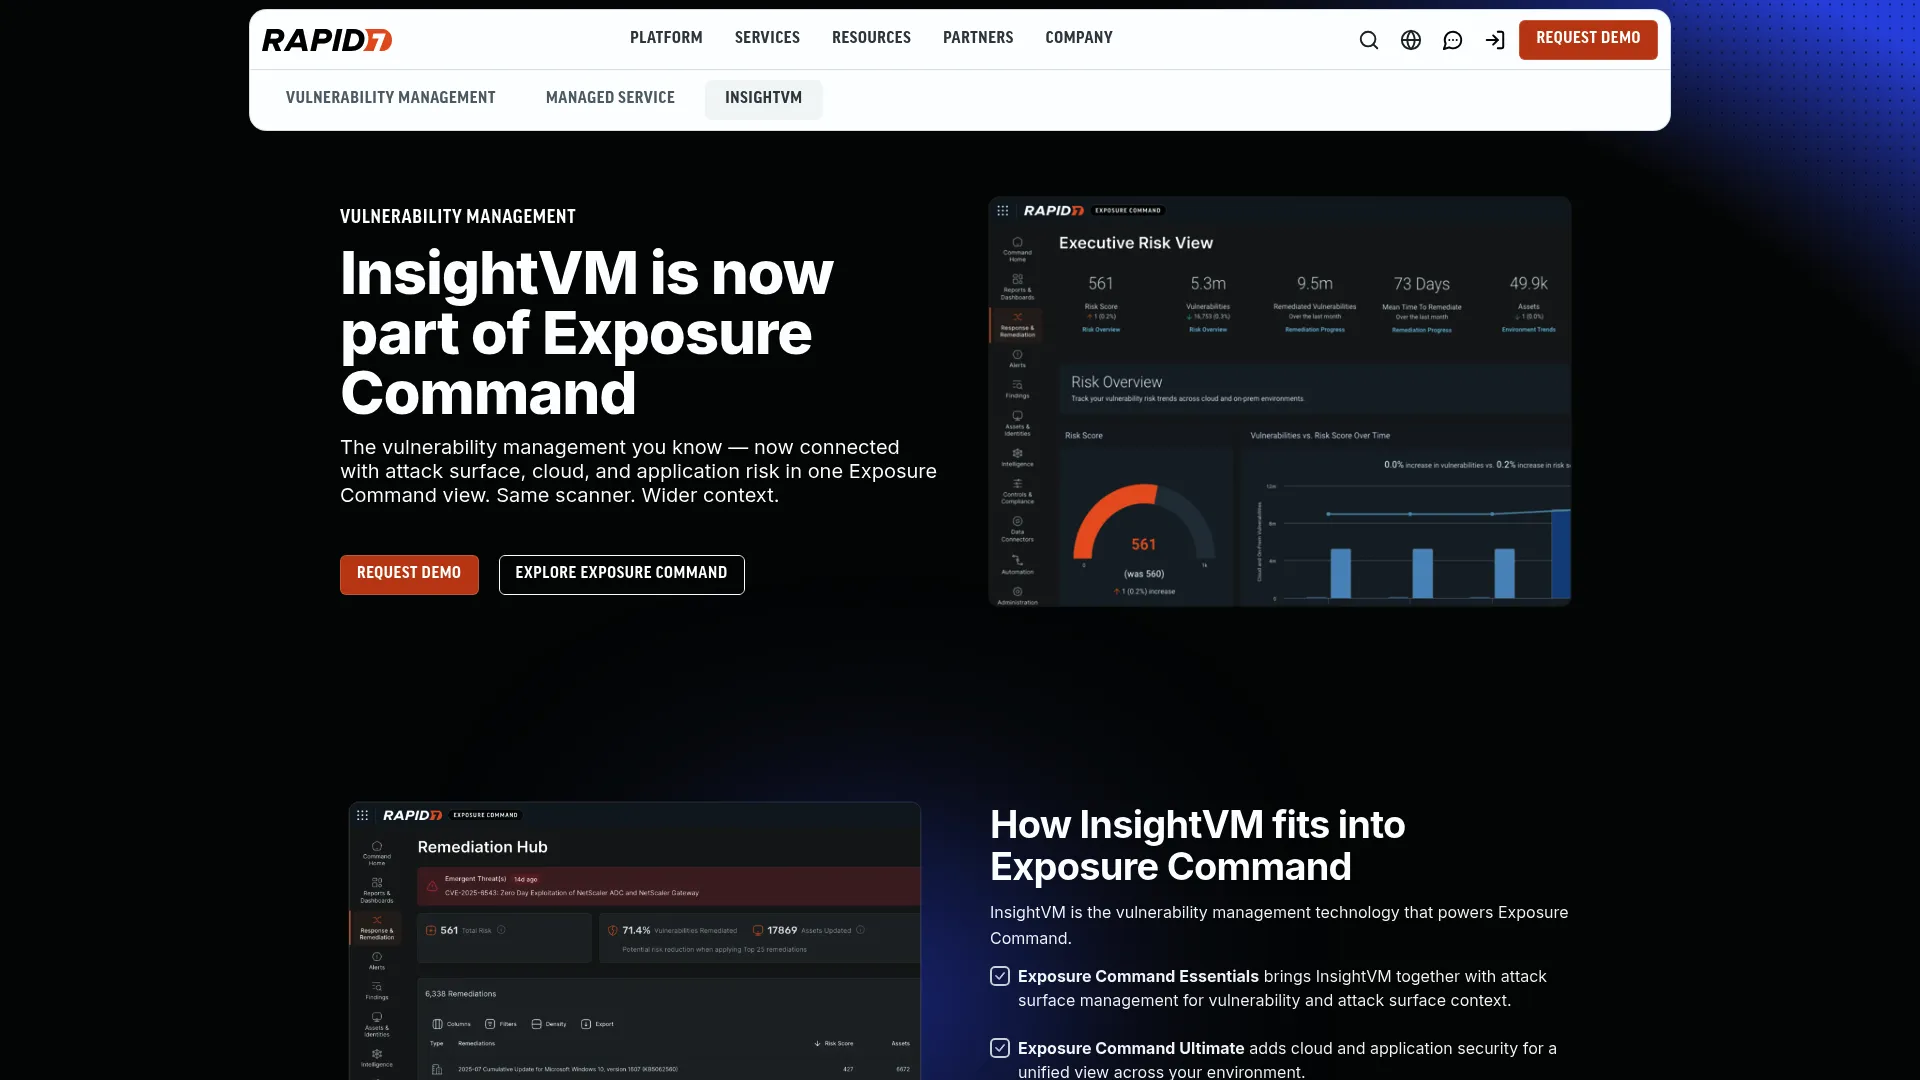Image resolution: width=1920 pixels, height=1080 pixels.
Task: Click the Exposure Command Essentials check icon
Action: (1000, 976)
